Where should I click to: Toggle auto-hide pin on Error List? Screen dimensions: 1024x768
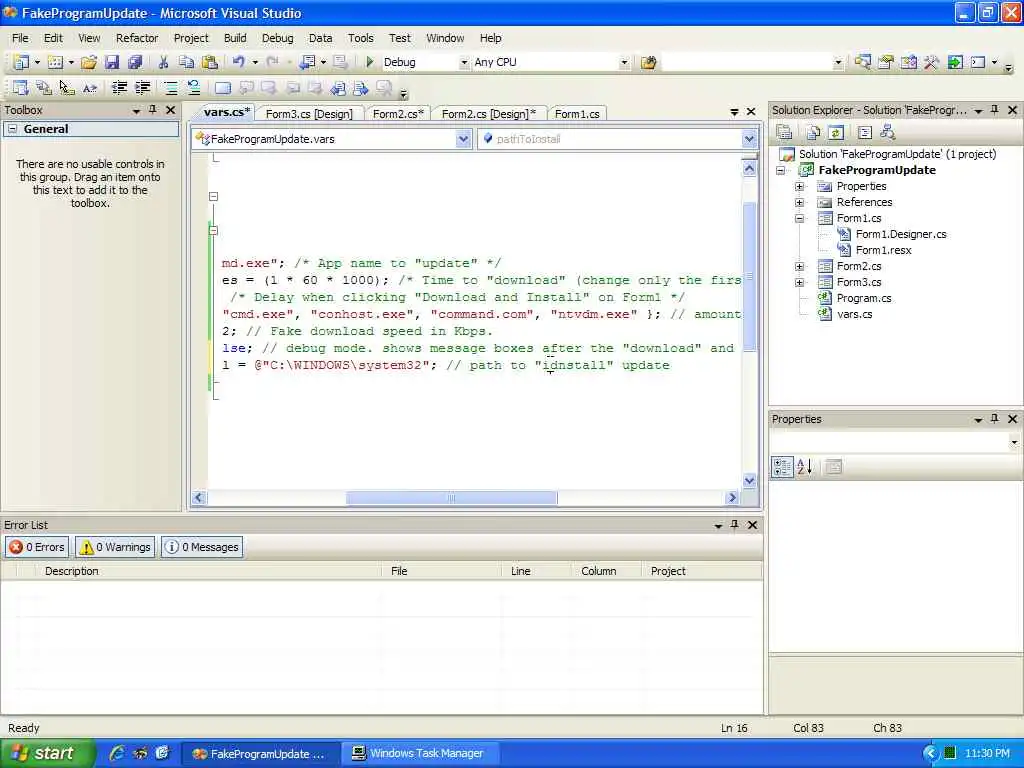735,524
